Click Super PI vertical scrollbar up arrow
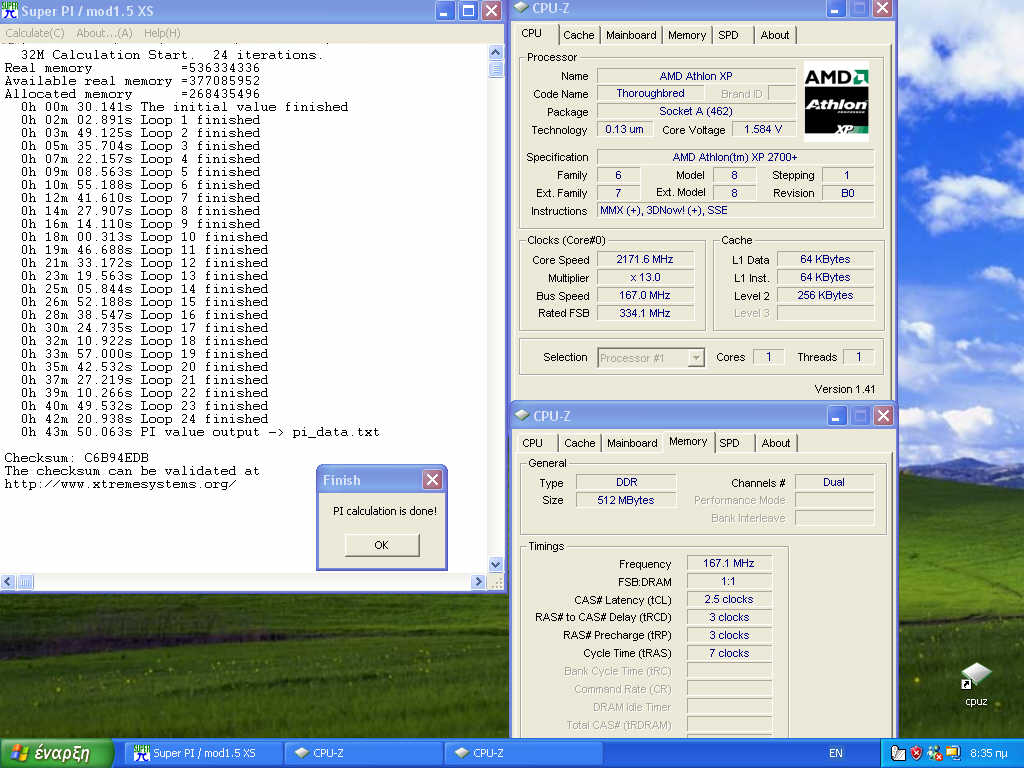Screen dimensions: 1024x768 click(x=496, y=52)
